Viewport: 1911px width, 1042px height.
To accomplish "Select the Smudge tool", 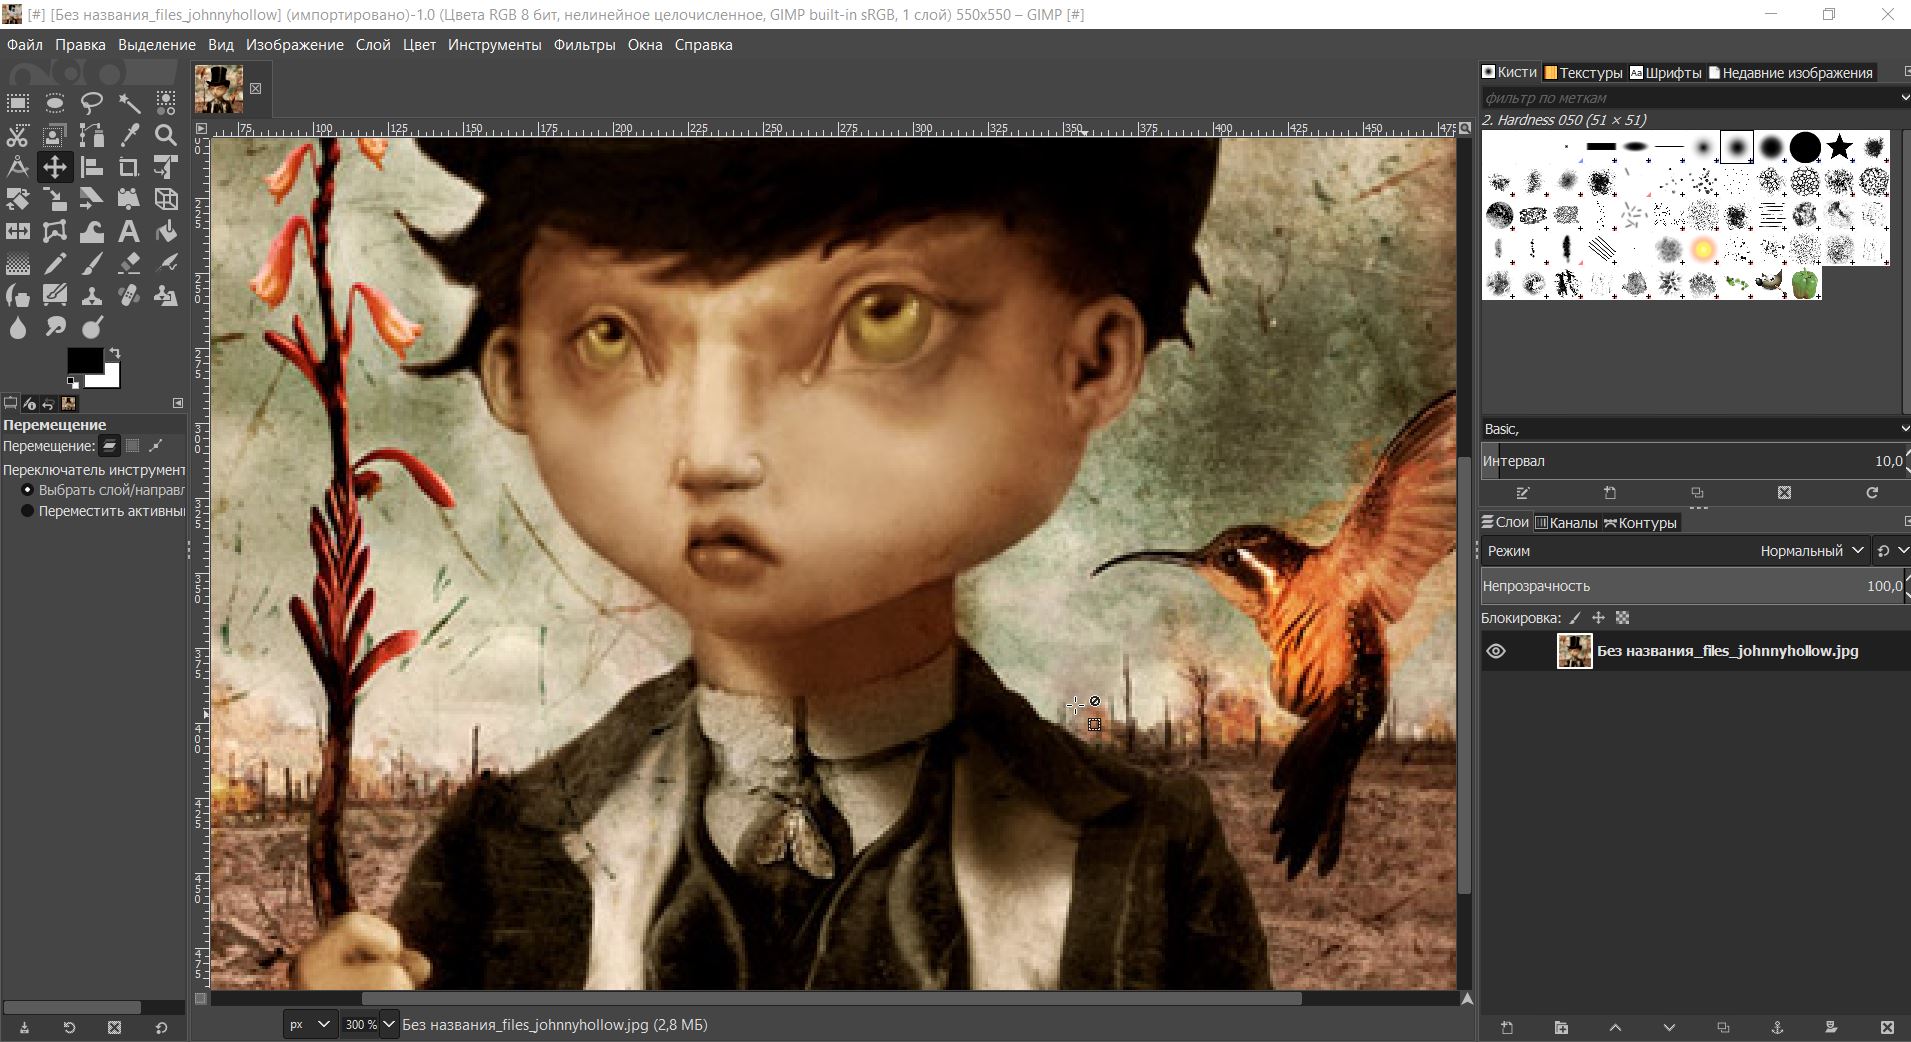I will [x=55, y=327].
